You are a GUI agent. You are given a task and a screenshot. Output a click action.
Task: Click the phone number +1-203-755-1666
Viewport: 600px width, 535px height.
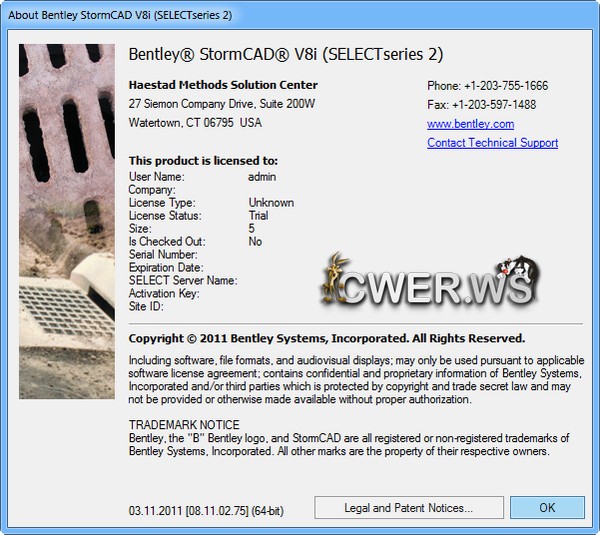pyautogui.click(x=506, y=86)
